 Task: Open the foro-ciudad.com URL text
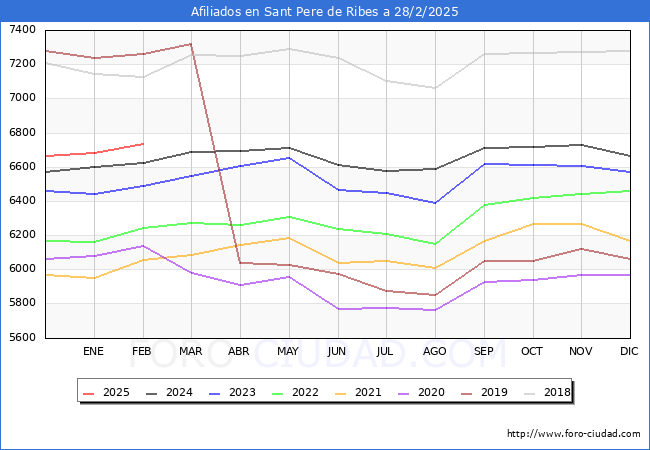click(574, 434)
